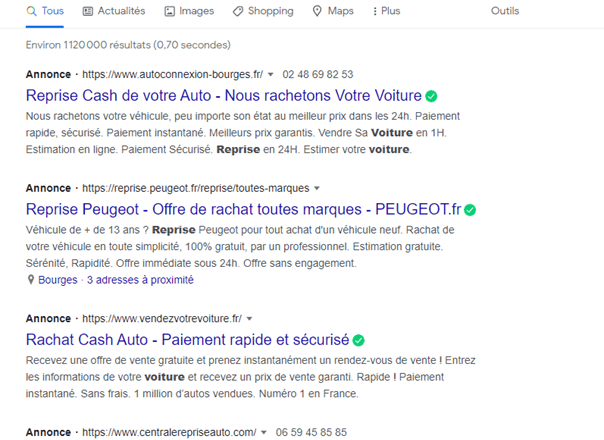The width and height of the screenshot is (604, 440).
Task: Click the magnifier icon on the Tous tab
Action: click(31, 11)
